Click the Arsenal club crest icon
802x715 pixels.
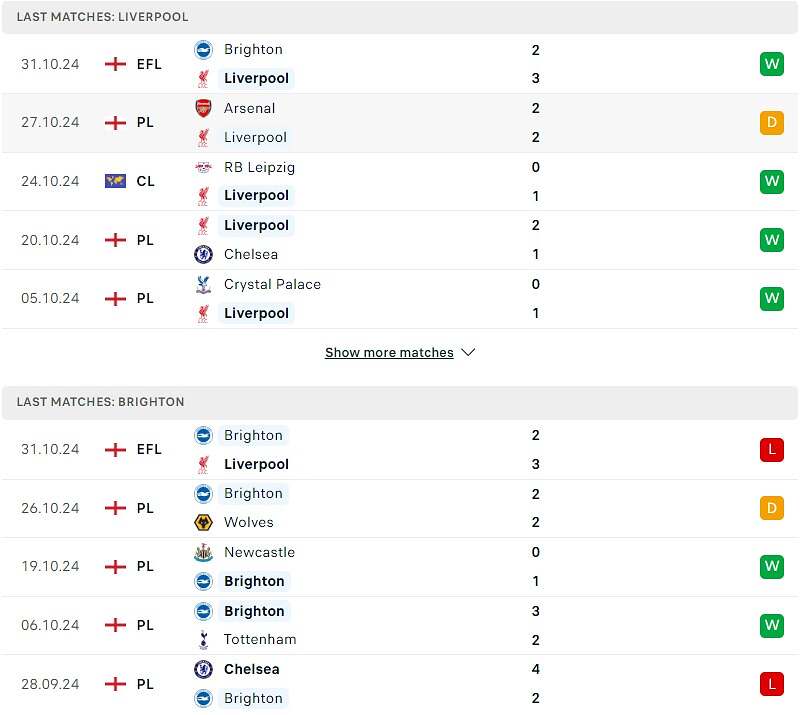point(203,108)
